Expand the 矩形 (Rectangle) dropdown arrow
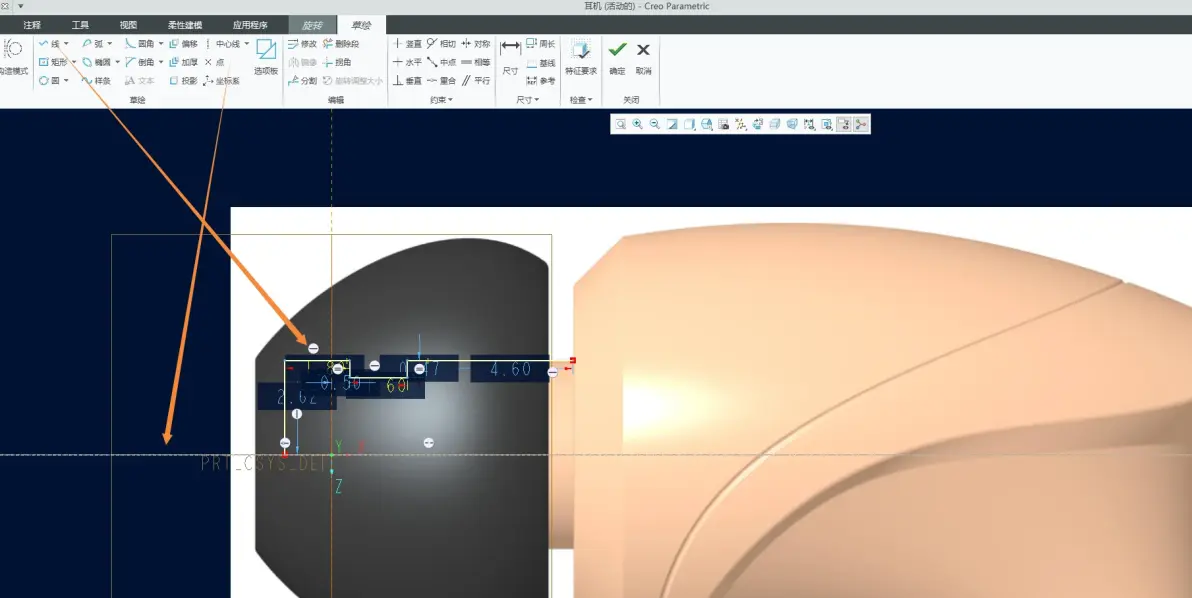1192x598 pixels. 74,62
